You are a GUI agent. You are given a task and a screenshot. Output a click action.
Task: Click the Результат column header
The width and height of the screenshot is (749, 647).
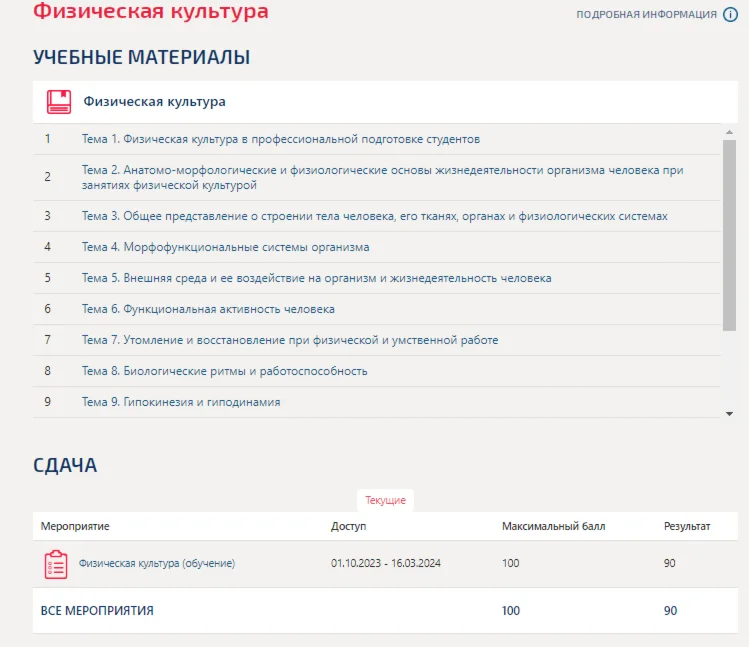(687, 526)
